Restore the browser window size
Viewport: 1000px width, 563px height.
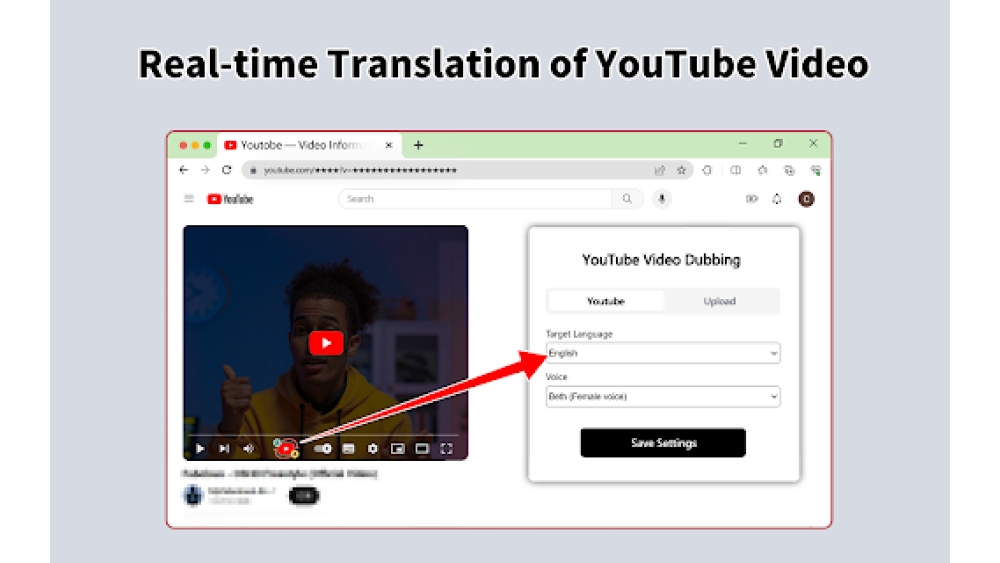pos(778,144)
